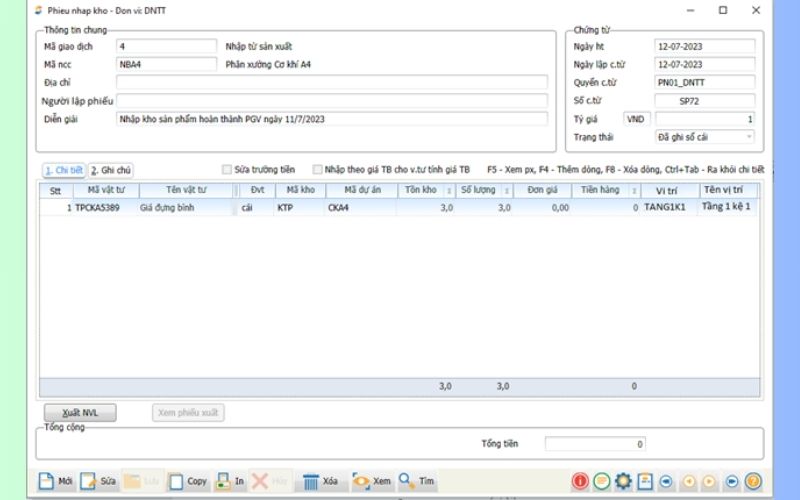This screenshot has height=500, width=800.
Task: Enable the Sửa trường tiền checkbox
Action: coord(227,170)
